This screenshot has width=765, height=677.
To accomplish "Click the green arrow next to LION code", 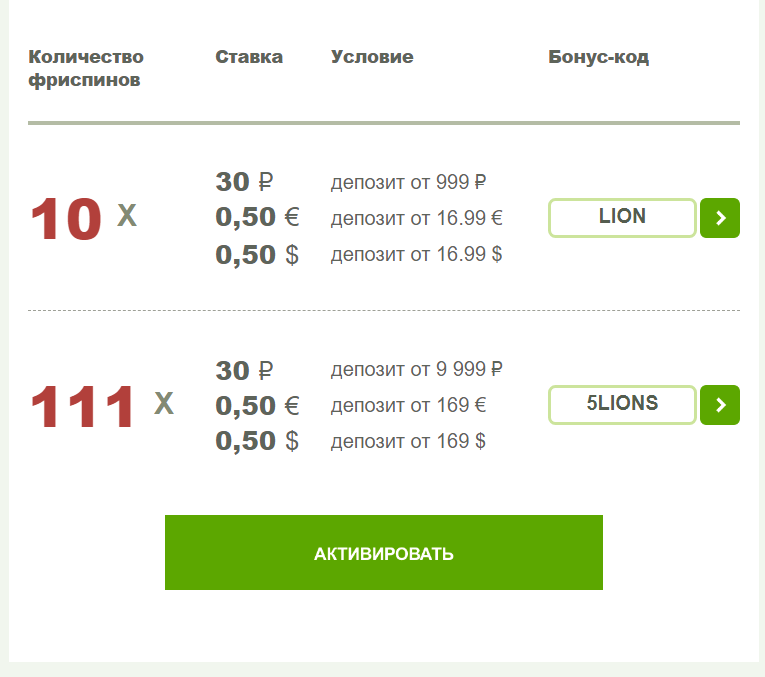I will (x=720, y=218).
